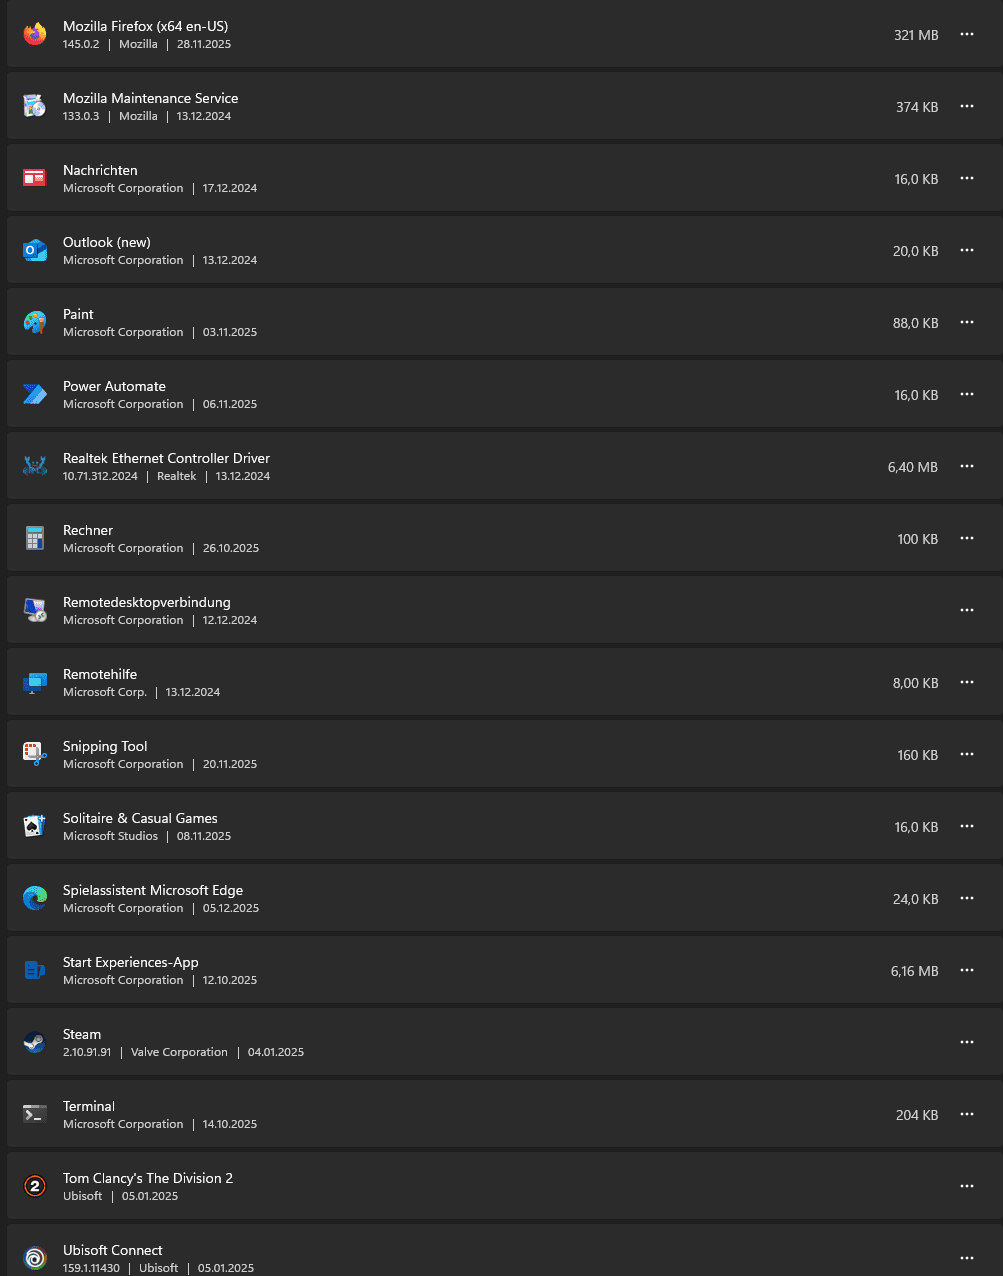
Task: Click the Spielassistent Microsoft Edge icon
Action: click(x=35, y=898)
